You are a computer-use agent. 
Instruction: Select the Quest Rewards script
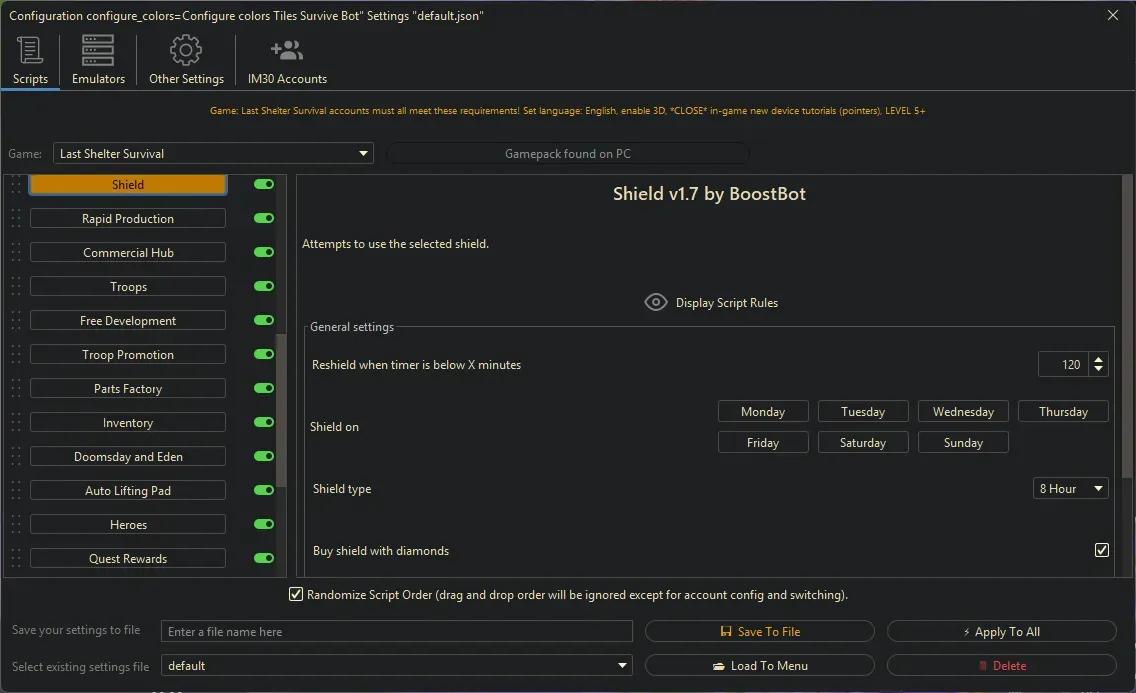[128, 559]
